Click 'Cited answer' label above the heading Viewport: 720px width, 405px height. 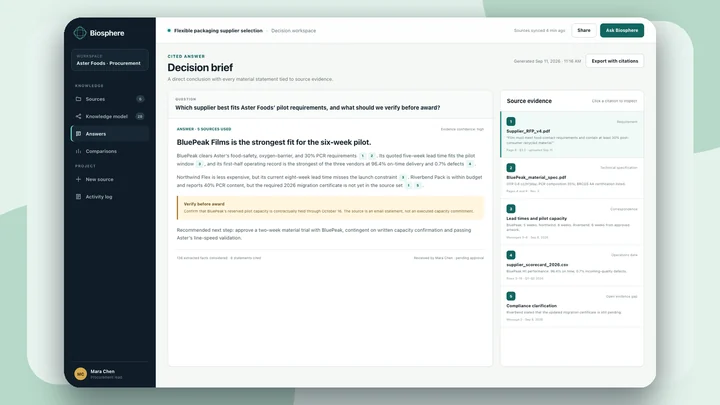point(186,56)
